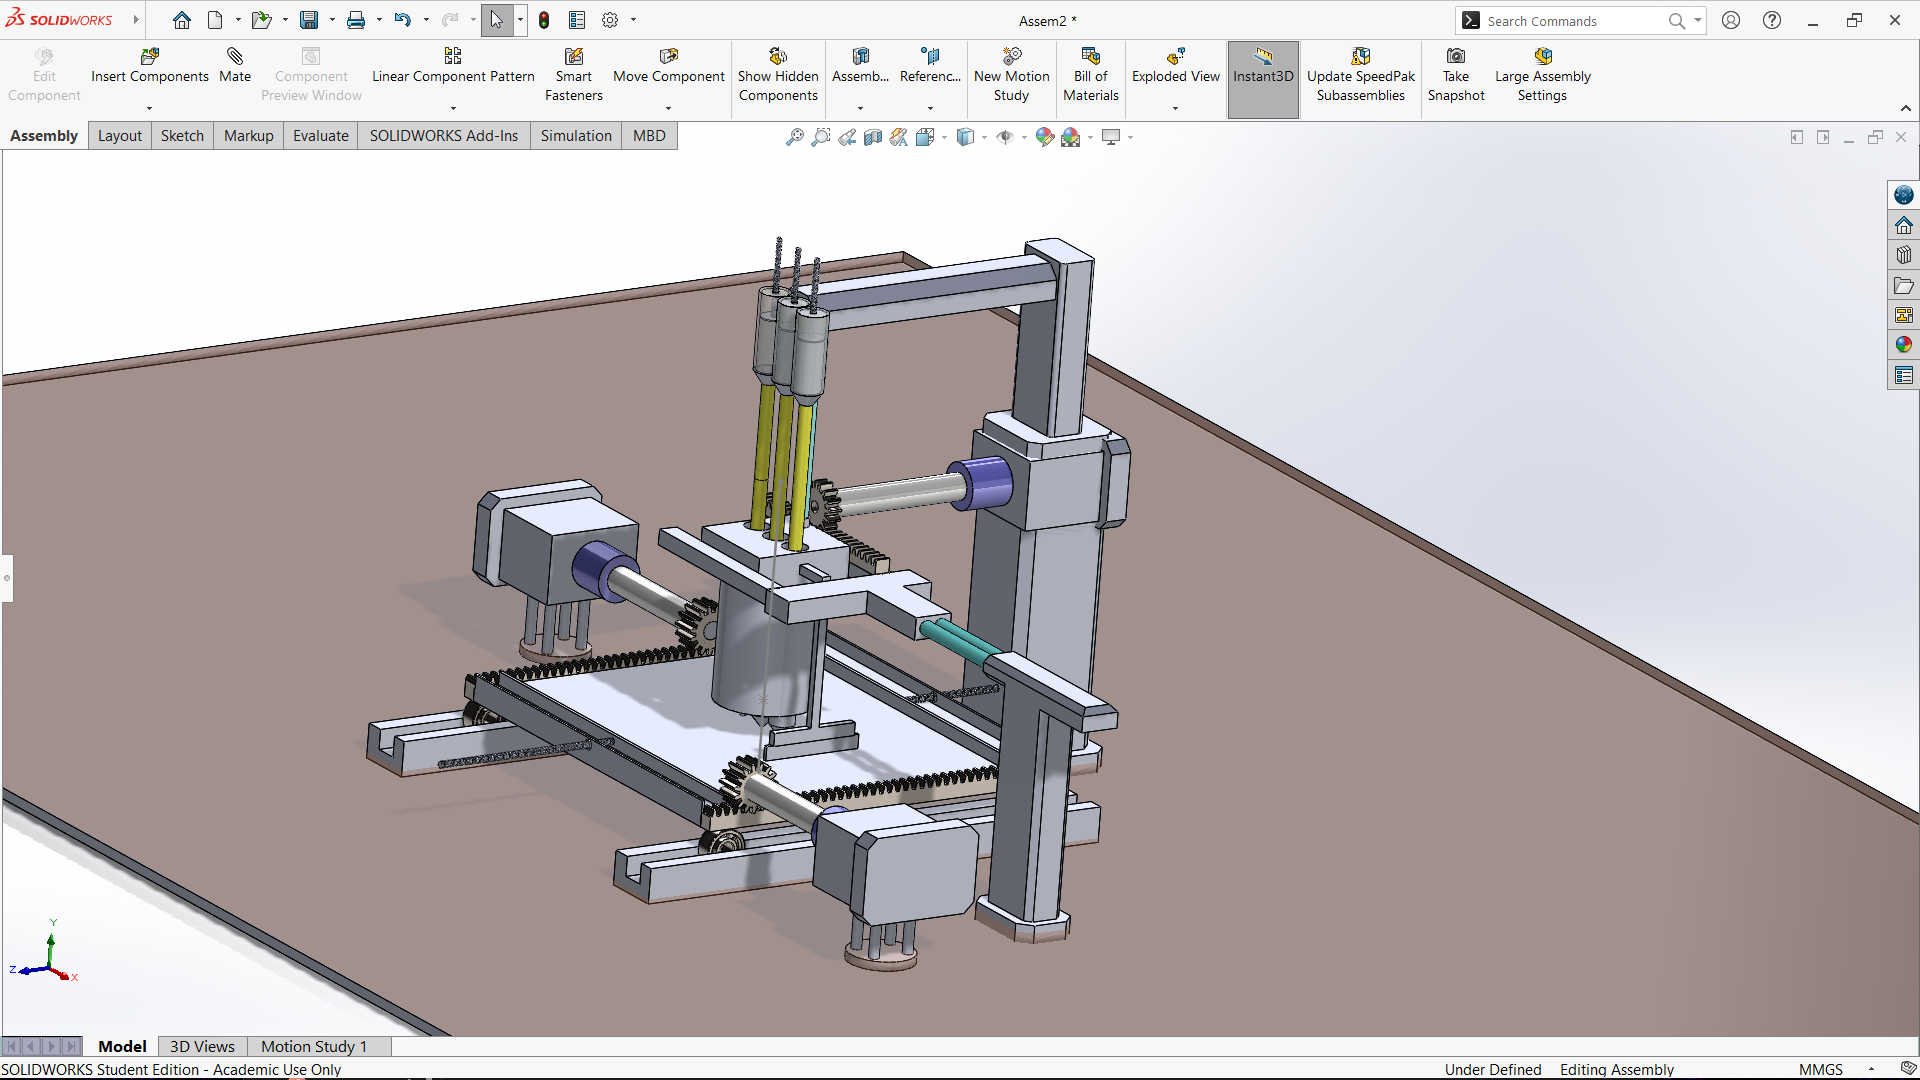The width and height of the screenshot is (1920, 1080).
Task: Activate Move Component tool
Action: click(x=668, y=66)
